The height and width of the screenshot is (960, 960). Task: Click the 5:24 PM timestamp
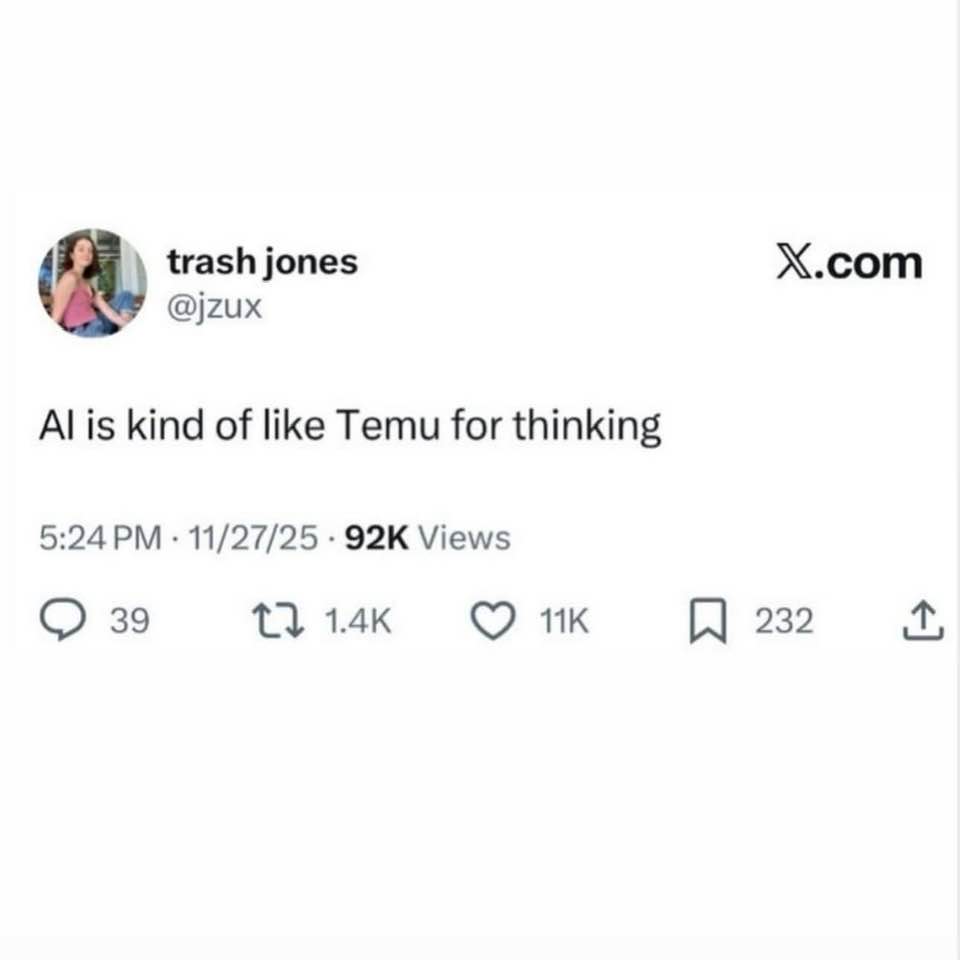point(101,538)
